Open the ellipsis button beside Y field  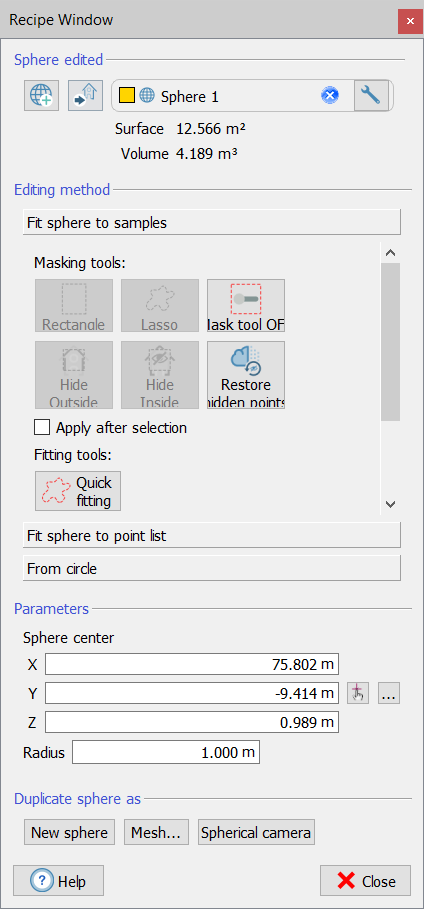tap(389, 693)
